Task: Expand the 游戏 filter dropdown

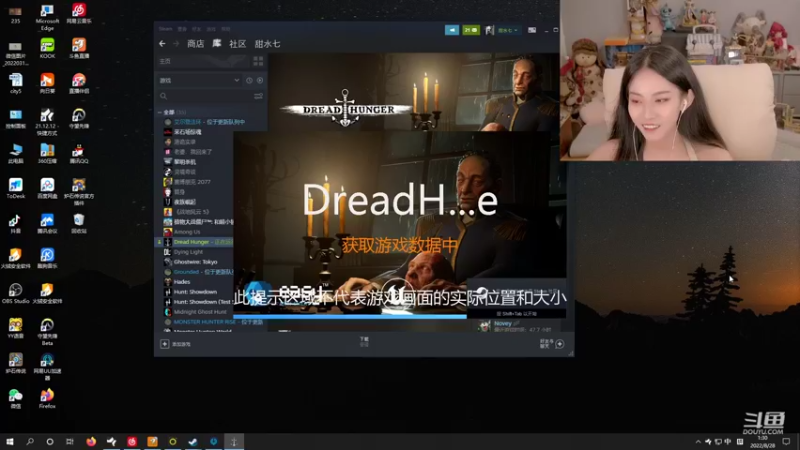Action: tap(199, 81)
